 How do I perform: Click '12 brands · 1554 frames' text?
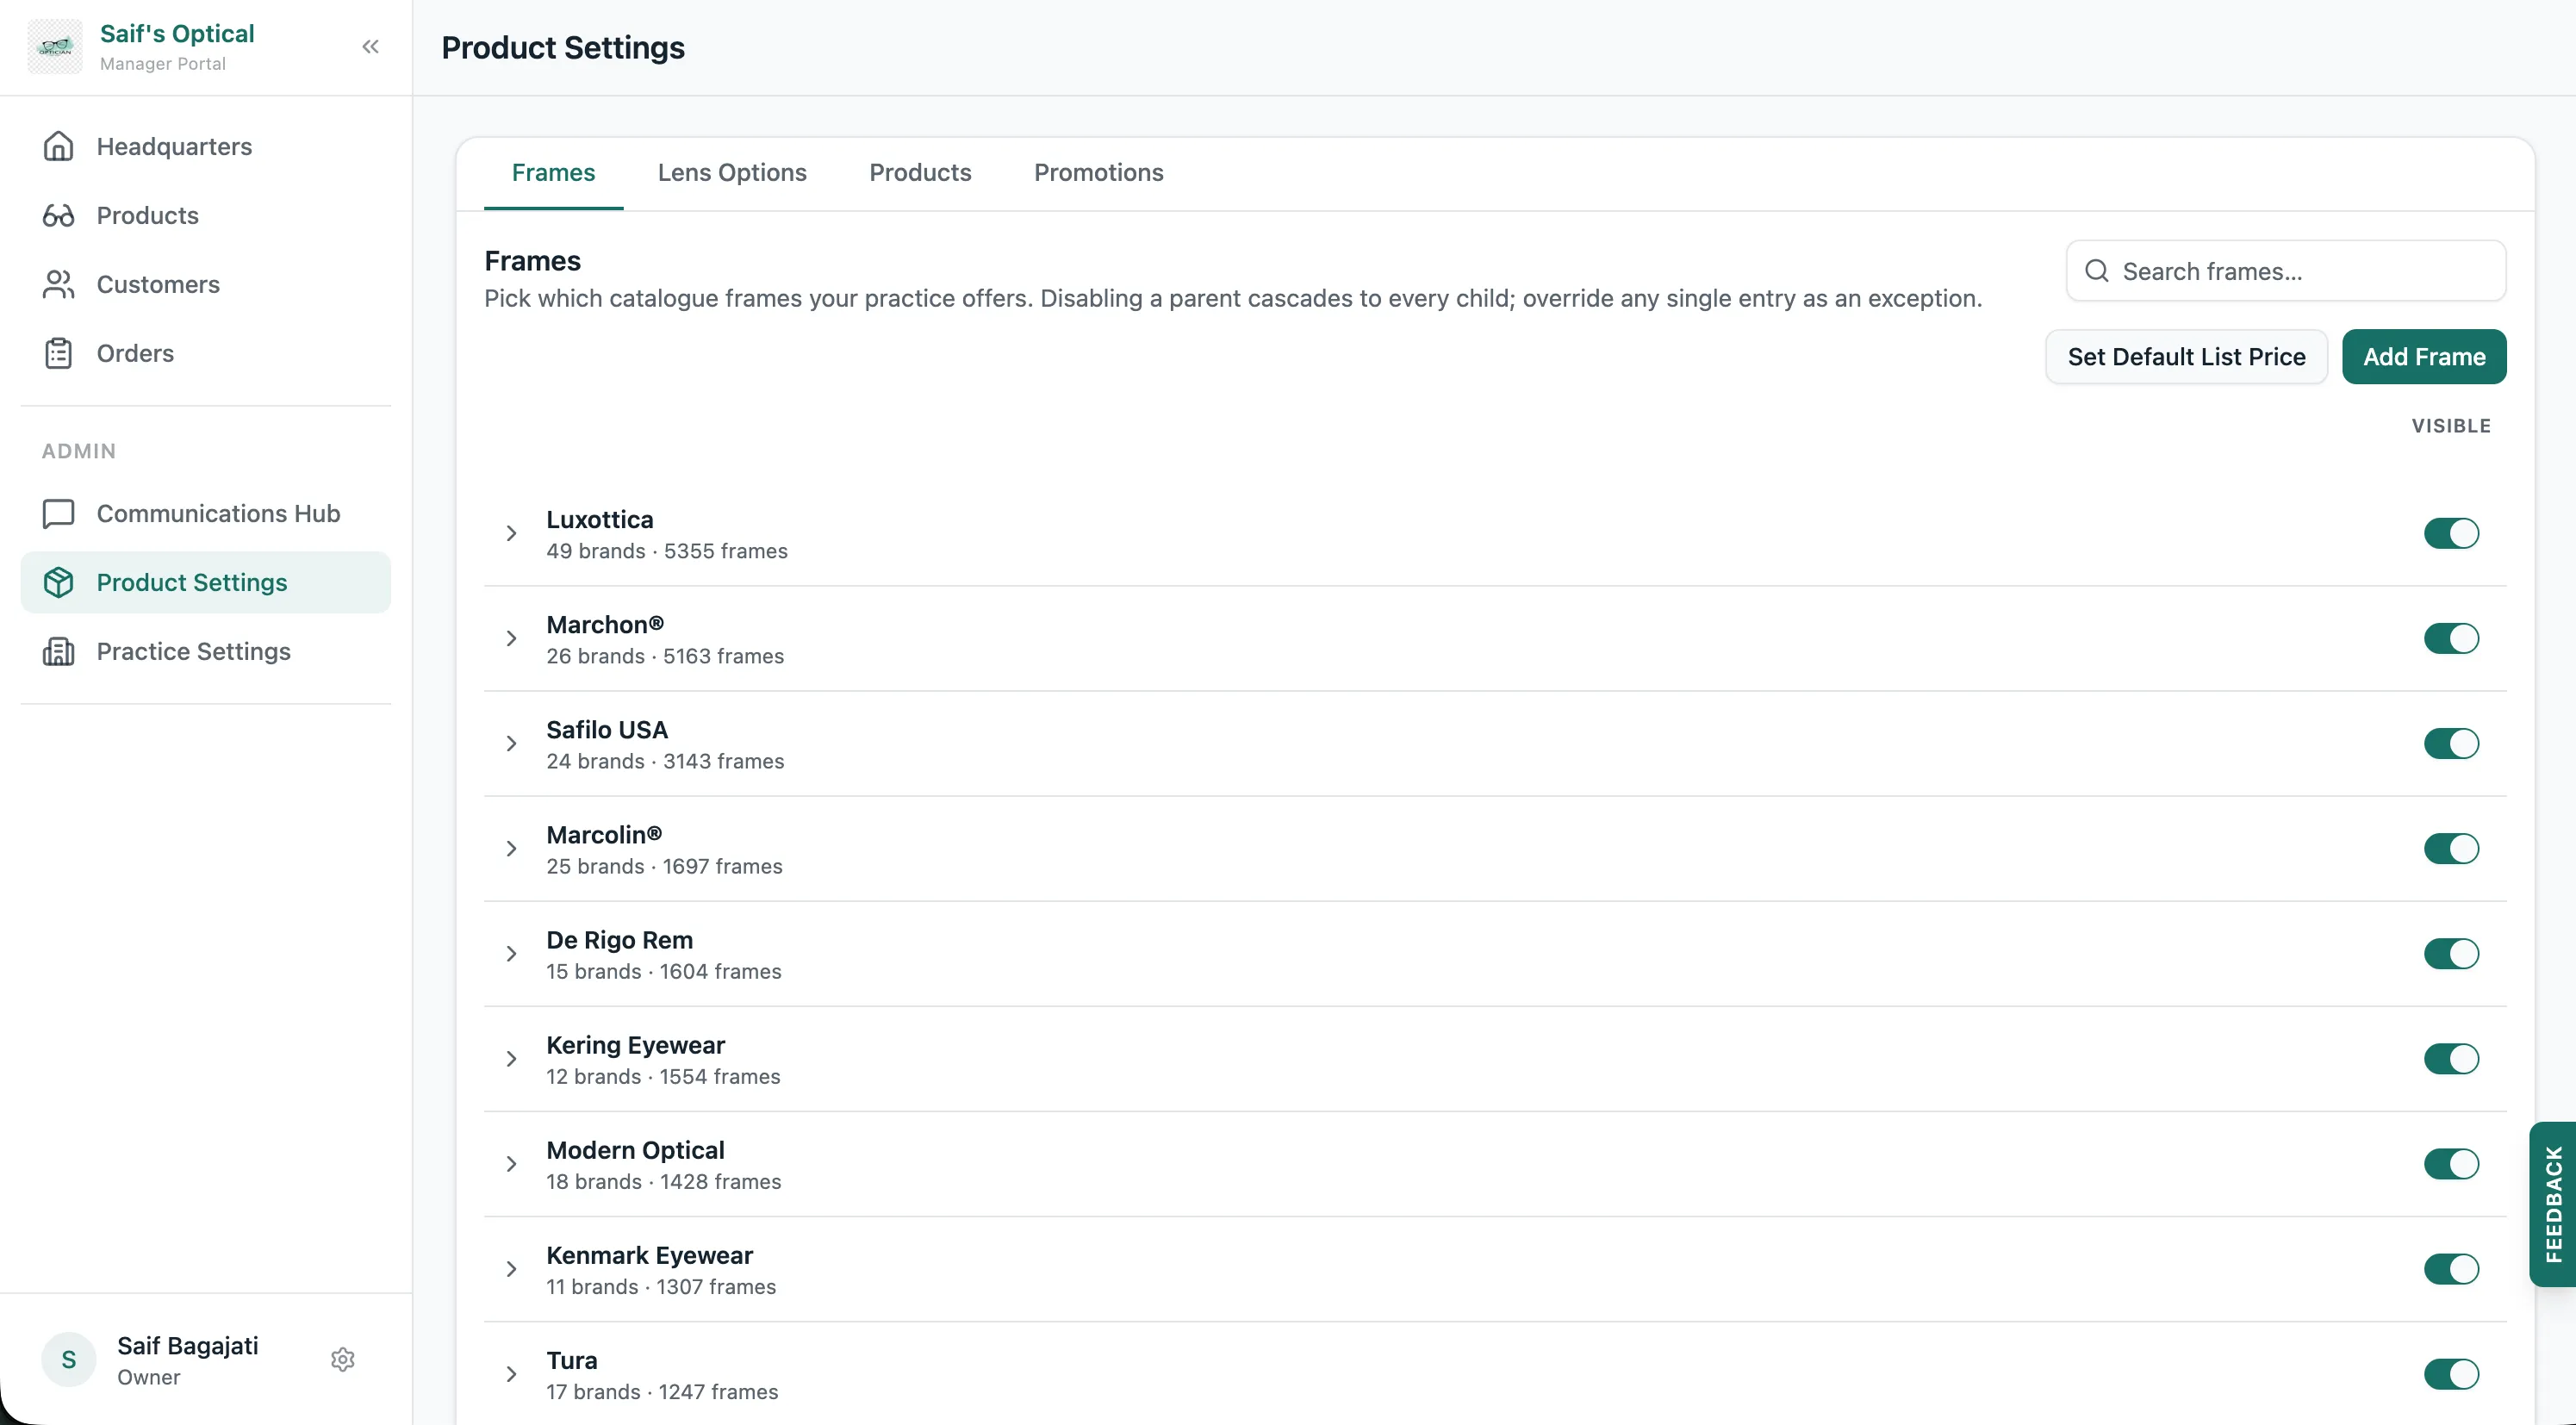[663, 1076]
